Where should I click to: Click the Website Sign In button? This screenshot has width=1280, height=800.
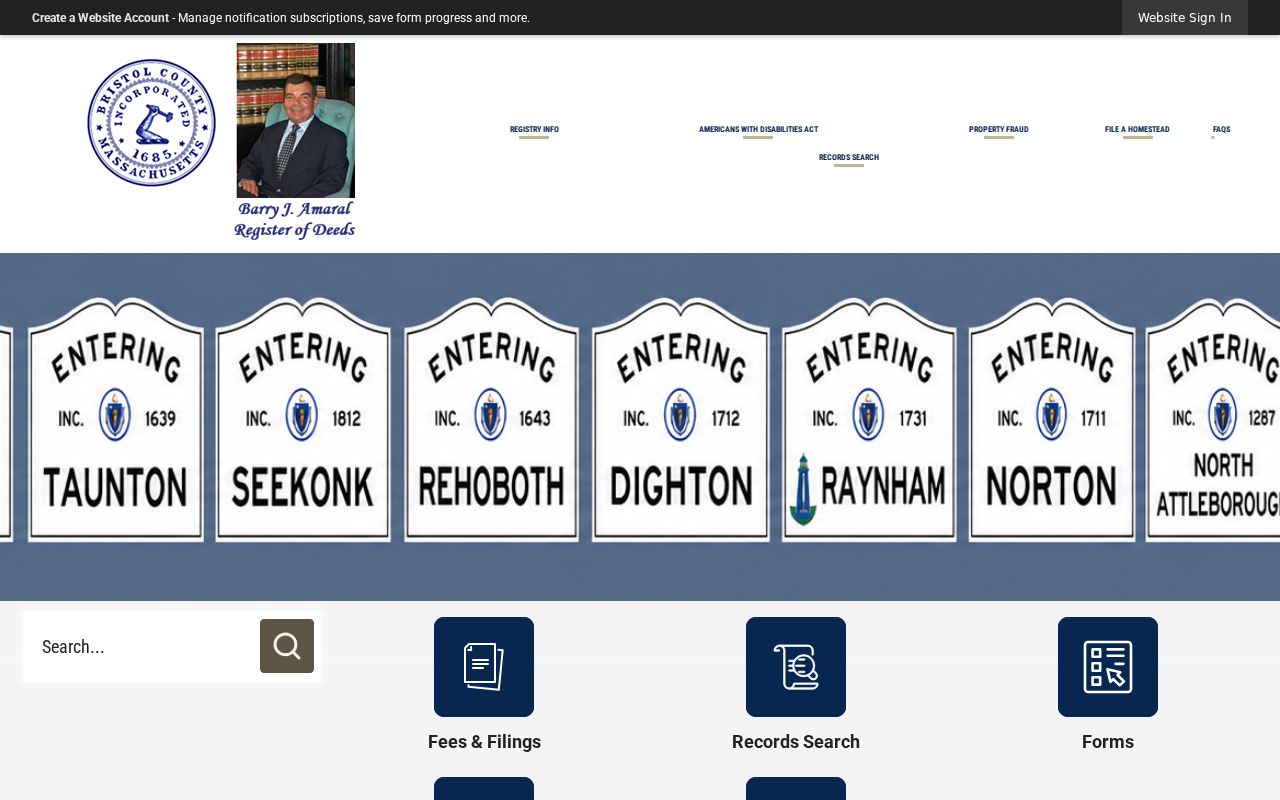(1185, 18)
